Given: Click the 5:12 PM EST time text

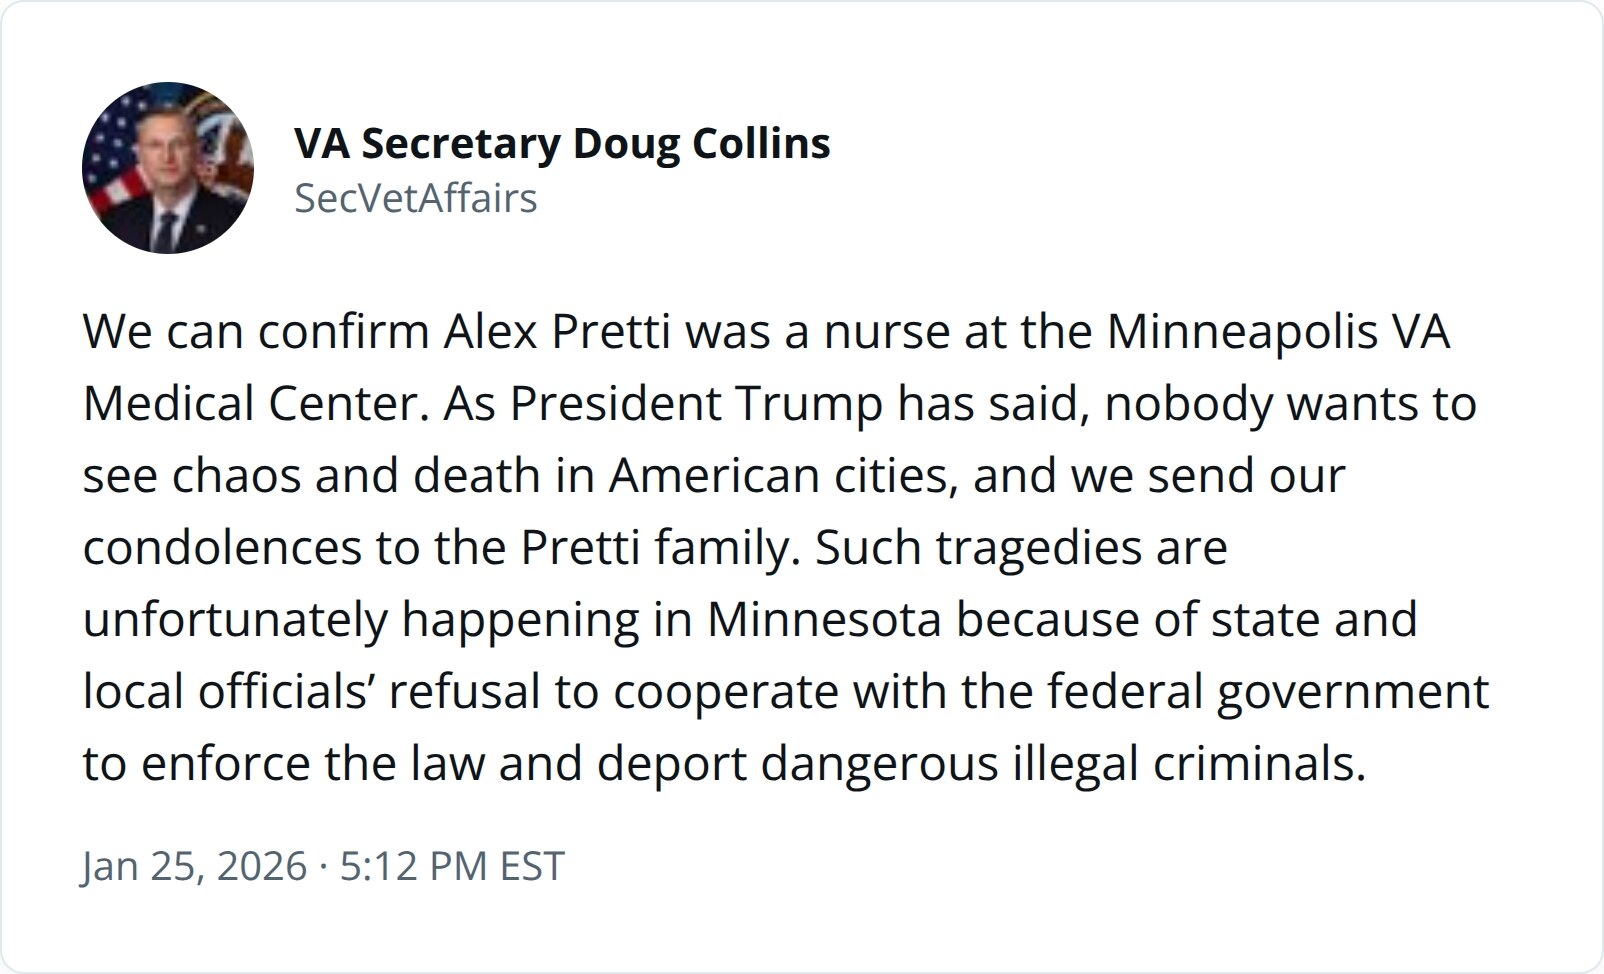Looking at the screenshot, I should (452, 866).
